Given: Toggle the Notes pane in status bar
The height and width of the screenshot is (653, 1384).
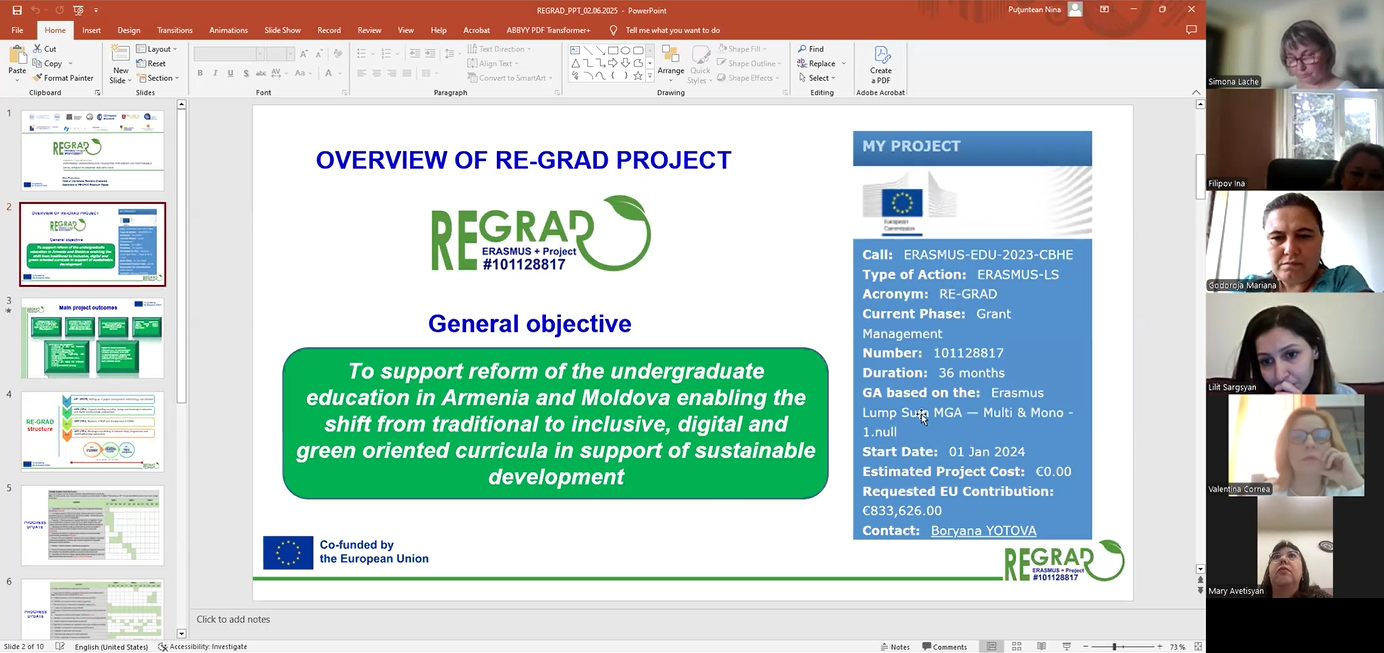Looking at the screenshot, I should (x=894, y=647).
